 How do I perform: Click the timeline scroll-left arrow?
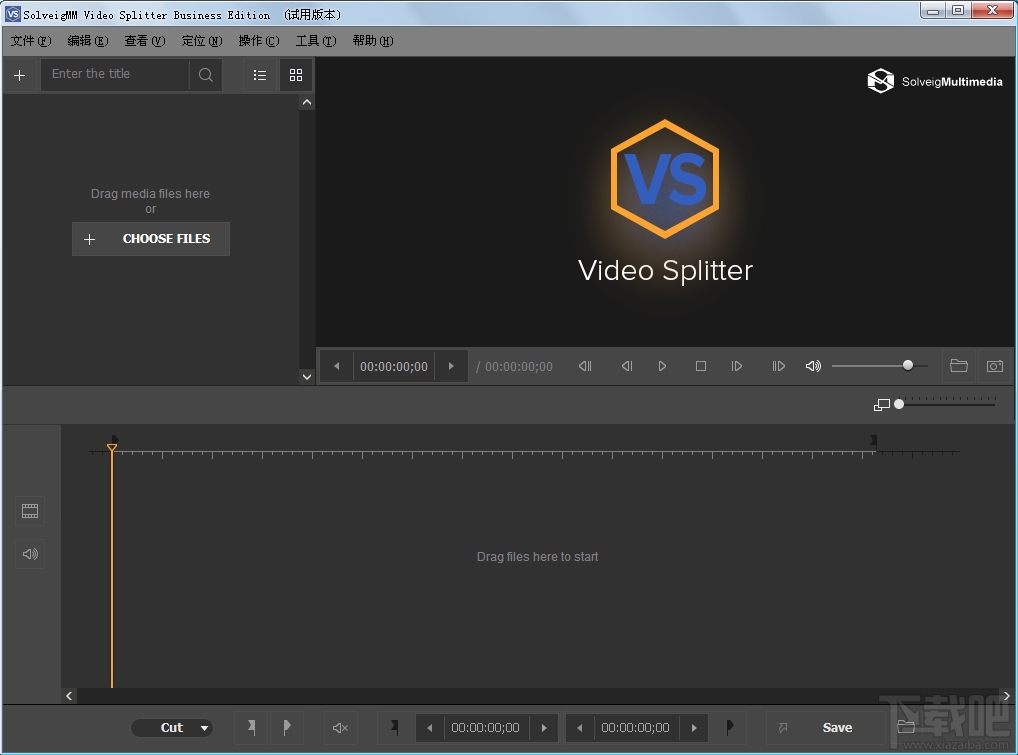point(69,696)
